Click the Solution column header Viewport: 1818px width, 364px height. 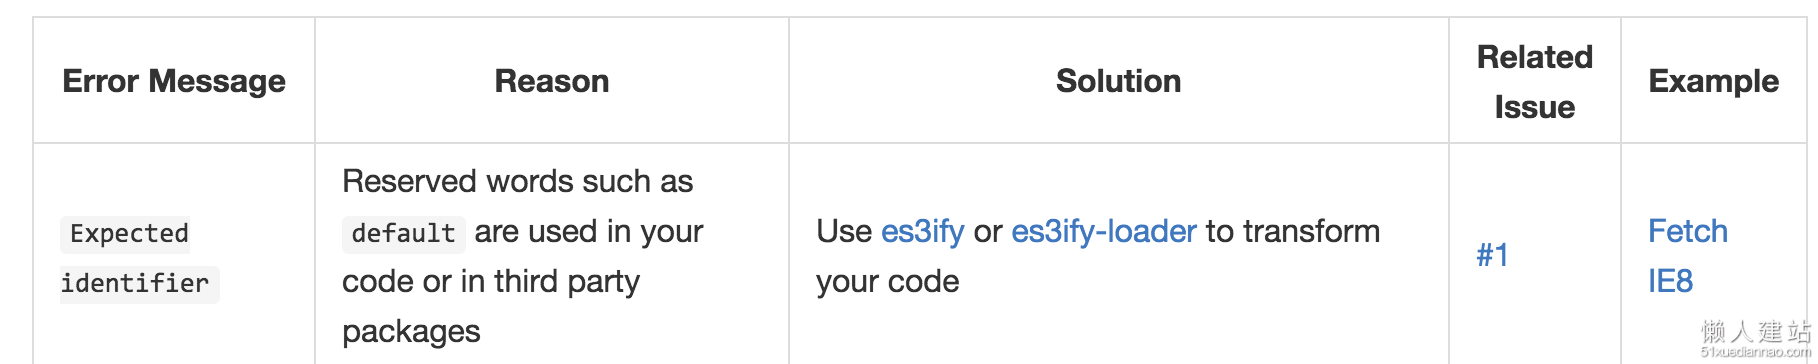pos(1118,81)
